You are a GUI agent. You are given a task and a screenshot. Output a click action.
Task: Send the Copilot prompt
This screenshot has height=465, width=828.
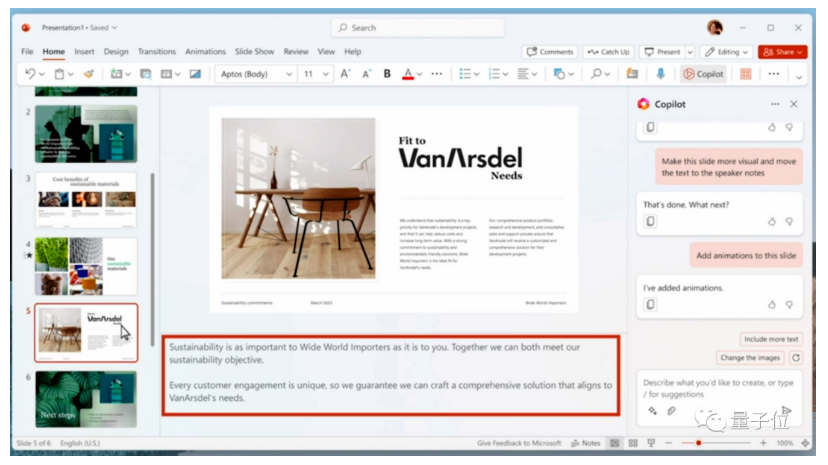(786, 410)
